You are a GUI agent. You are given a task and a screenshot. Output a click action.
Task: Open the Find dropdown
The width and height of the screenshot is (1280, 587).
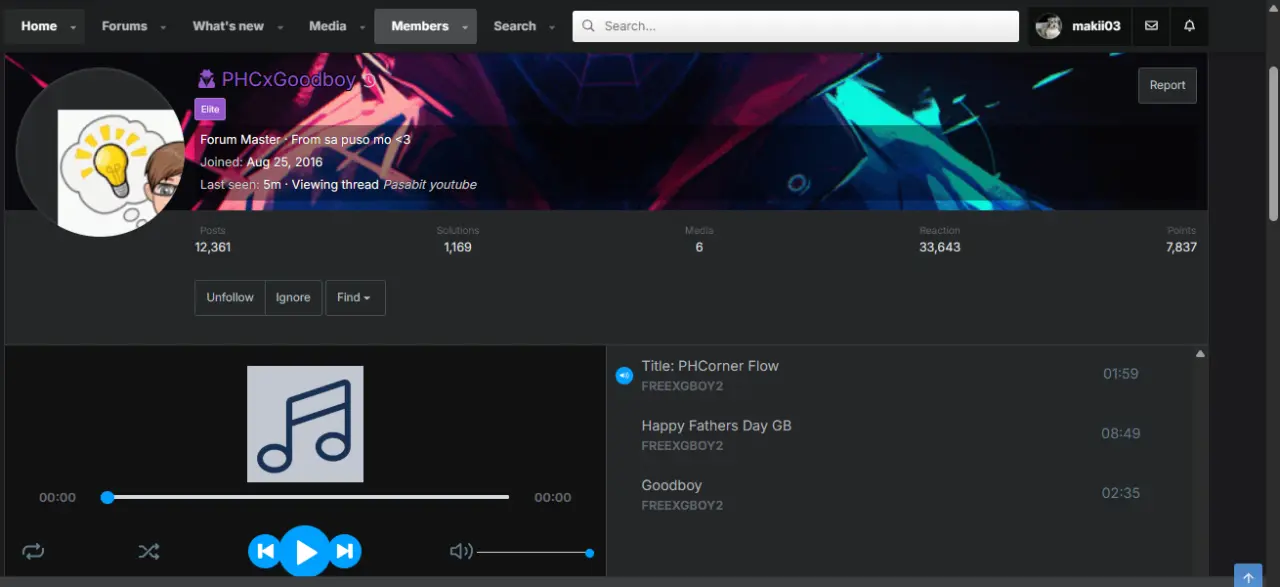tap(355, 298)
